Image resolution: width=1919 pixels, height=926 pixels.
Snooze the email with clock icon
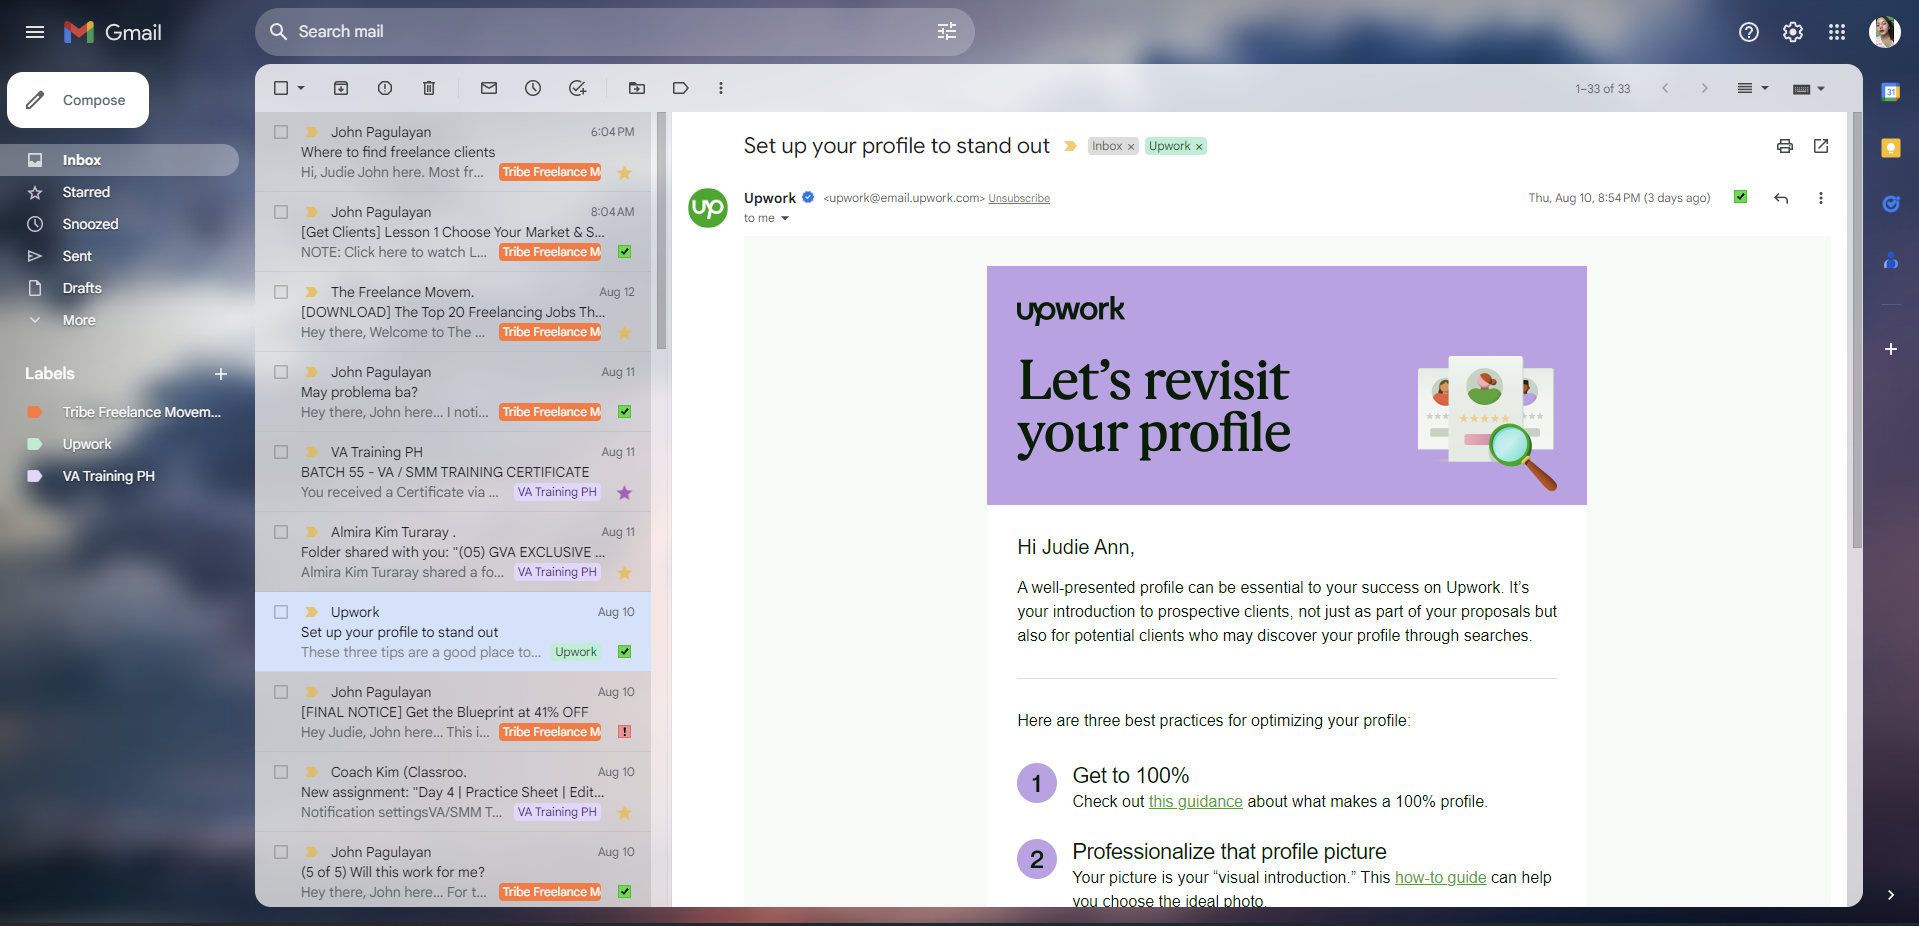(x=533, y=88)
